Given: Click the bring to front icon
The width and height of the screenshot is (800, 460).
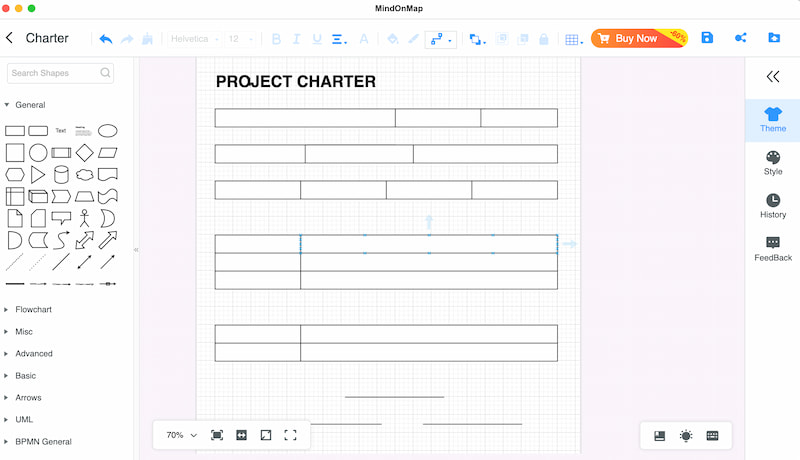Looking at the screenshot, I should (502, 39).
